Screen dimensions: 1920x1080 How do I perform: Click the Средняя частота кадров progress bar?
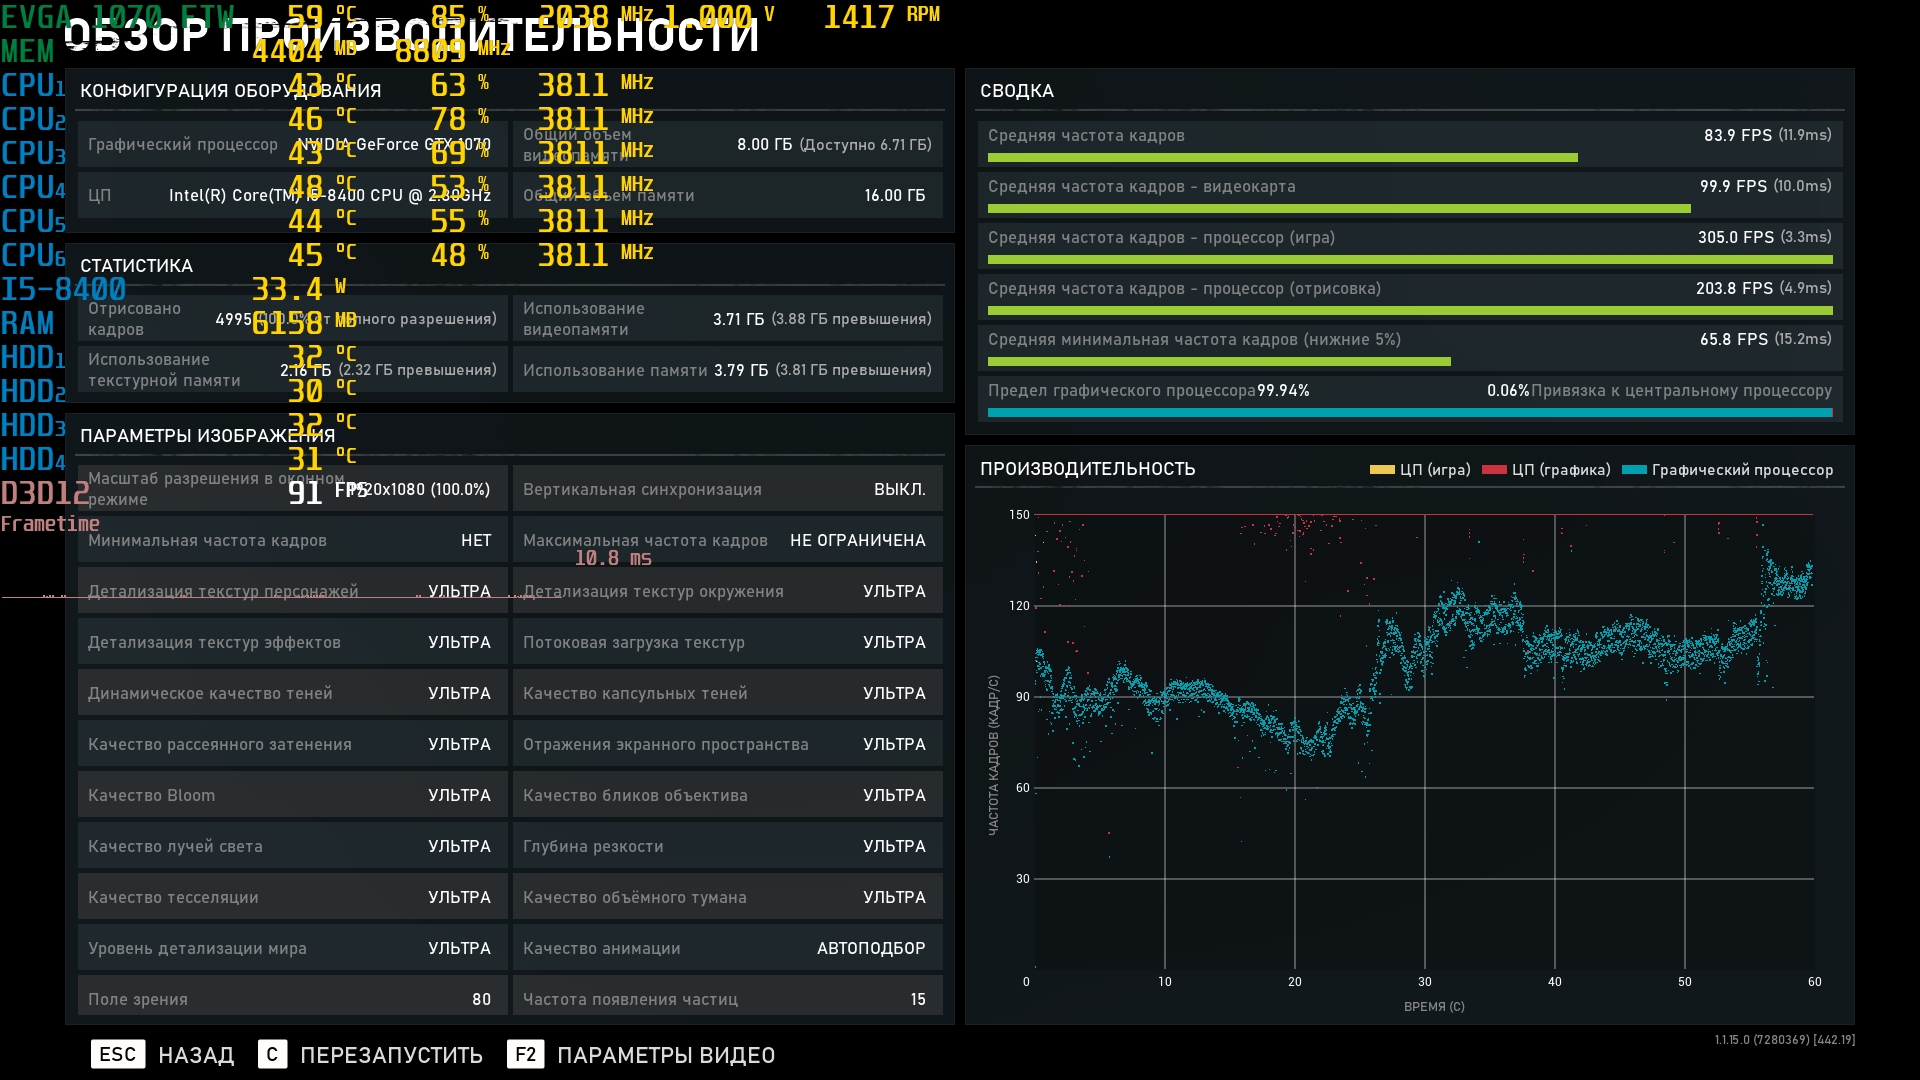(1282, 158)
